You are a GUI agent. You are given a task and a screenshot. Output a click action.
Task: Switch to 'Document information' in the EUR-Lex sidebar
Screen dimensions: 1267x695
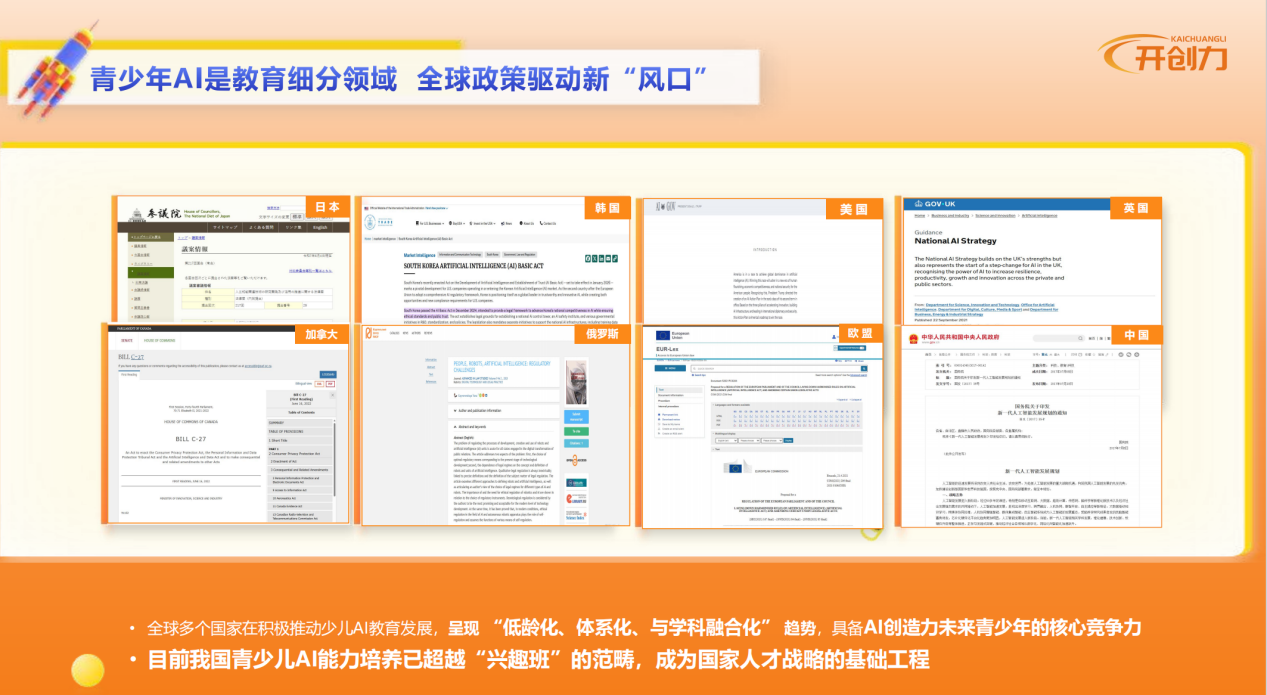pos(670,395)
